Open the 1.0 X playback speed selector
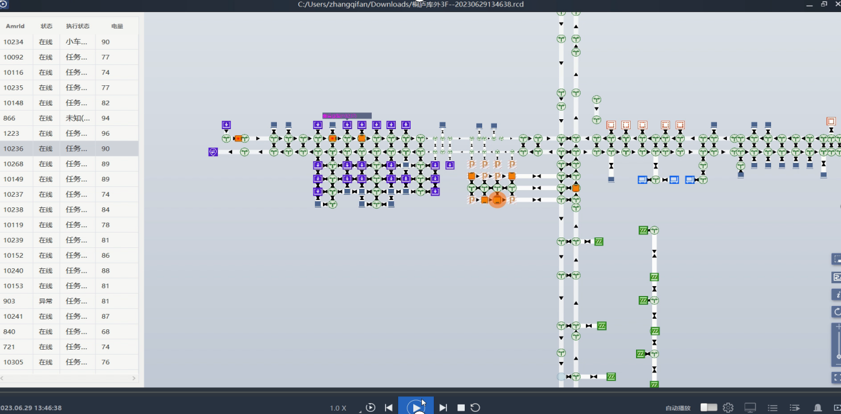This screenshot has height=414, width=841. [338, 408]
